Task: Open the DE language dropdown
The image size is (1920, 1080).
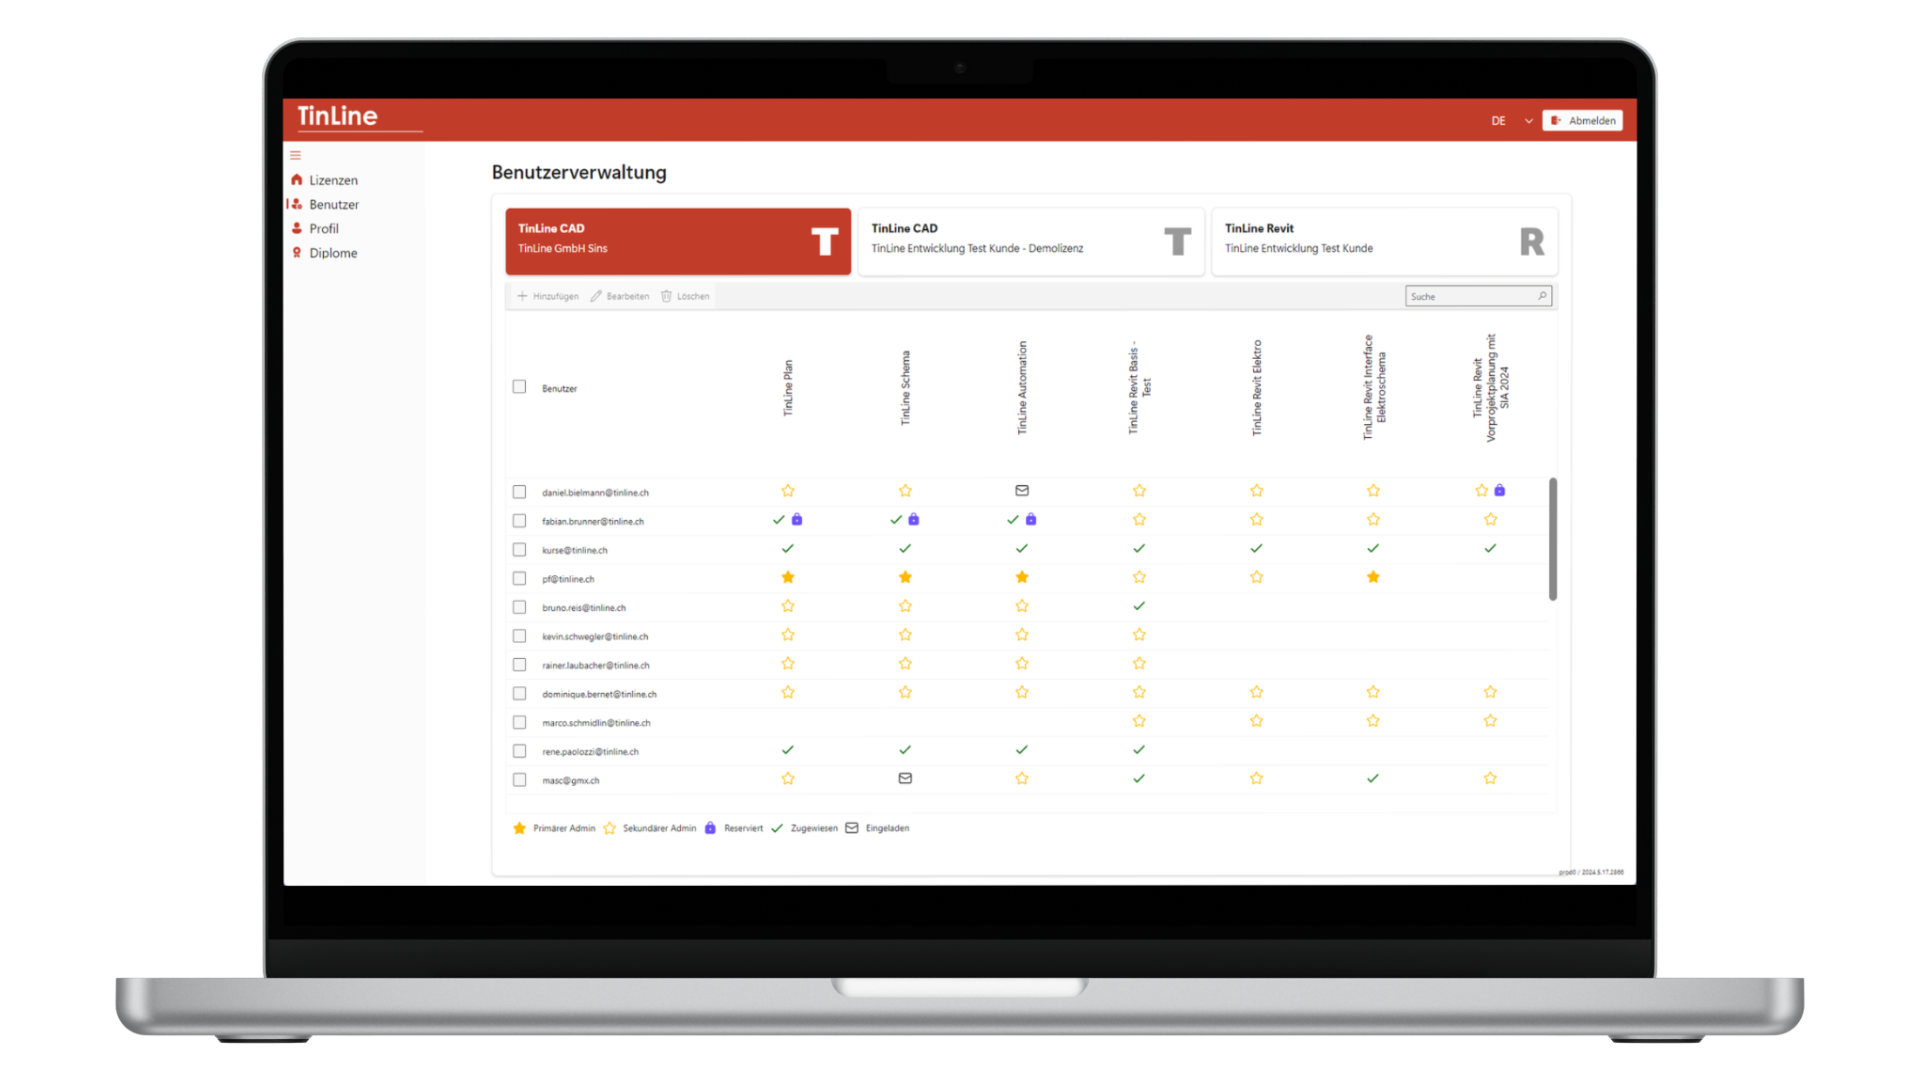Action: click(1511, 121)
